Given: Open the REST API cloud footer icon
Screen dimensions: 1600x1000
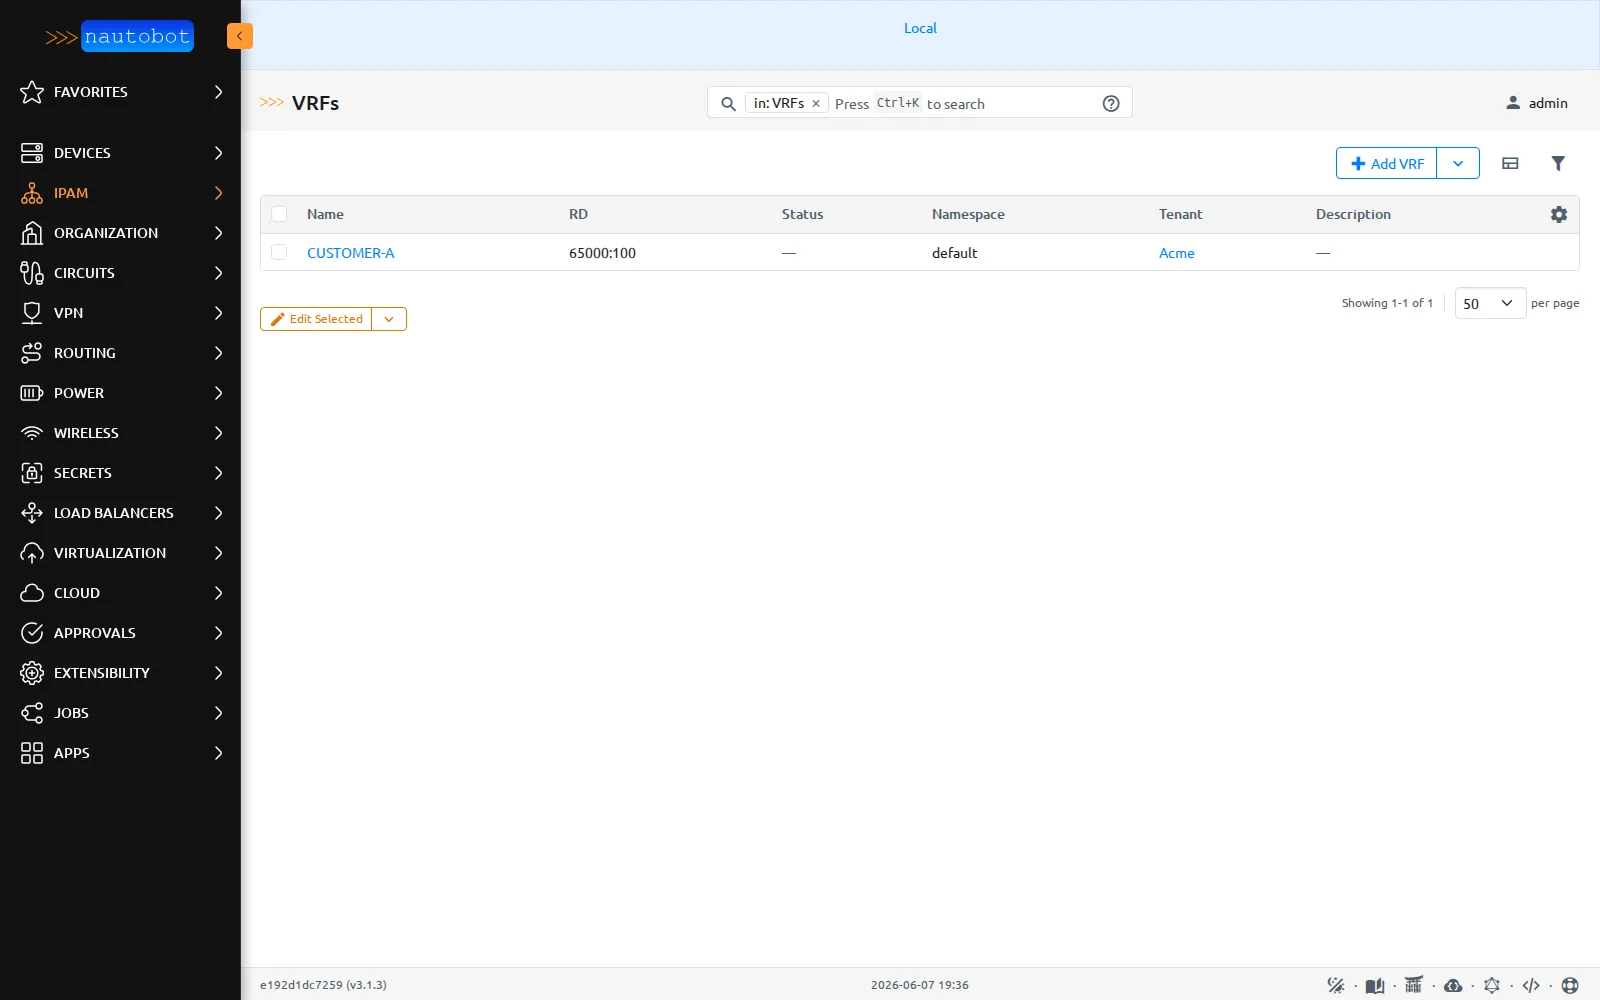Looking at the screenshot, I should coord(1453,985).
